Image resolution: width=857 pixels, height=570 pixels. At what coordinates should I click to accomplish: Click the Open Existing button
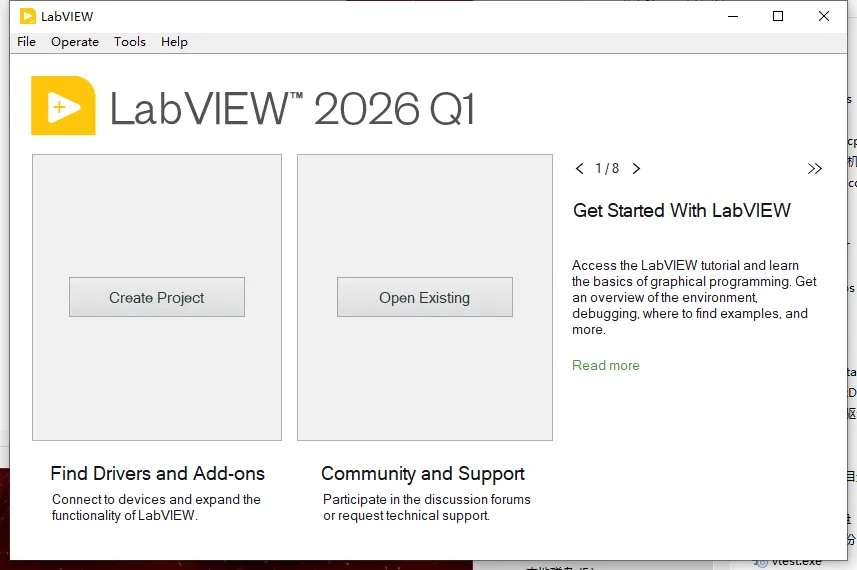pyautogui.click(x=425, y=297)
